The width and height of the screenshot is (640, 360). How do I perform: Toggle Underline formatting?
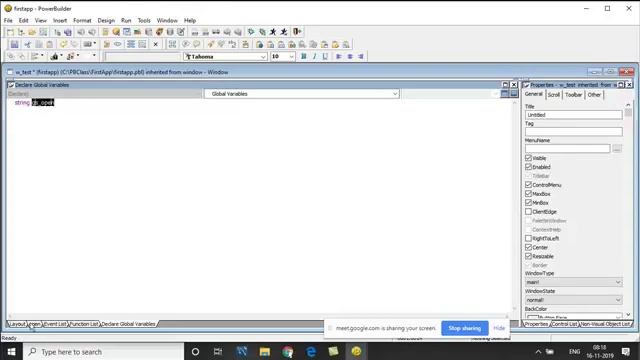click(x=325, y=56)
